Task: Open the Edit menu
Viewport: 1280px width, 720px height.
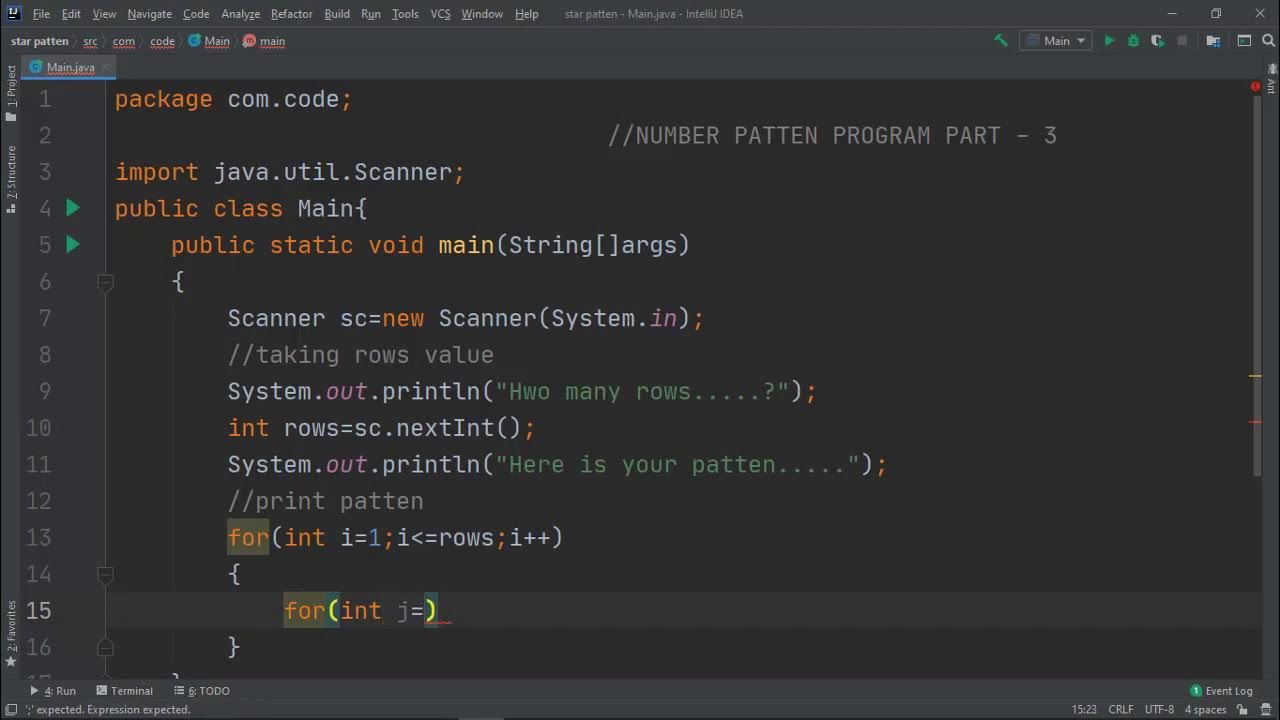Action: [71, 14]
